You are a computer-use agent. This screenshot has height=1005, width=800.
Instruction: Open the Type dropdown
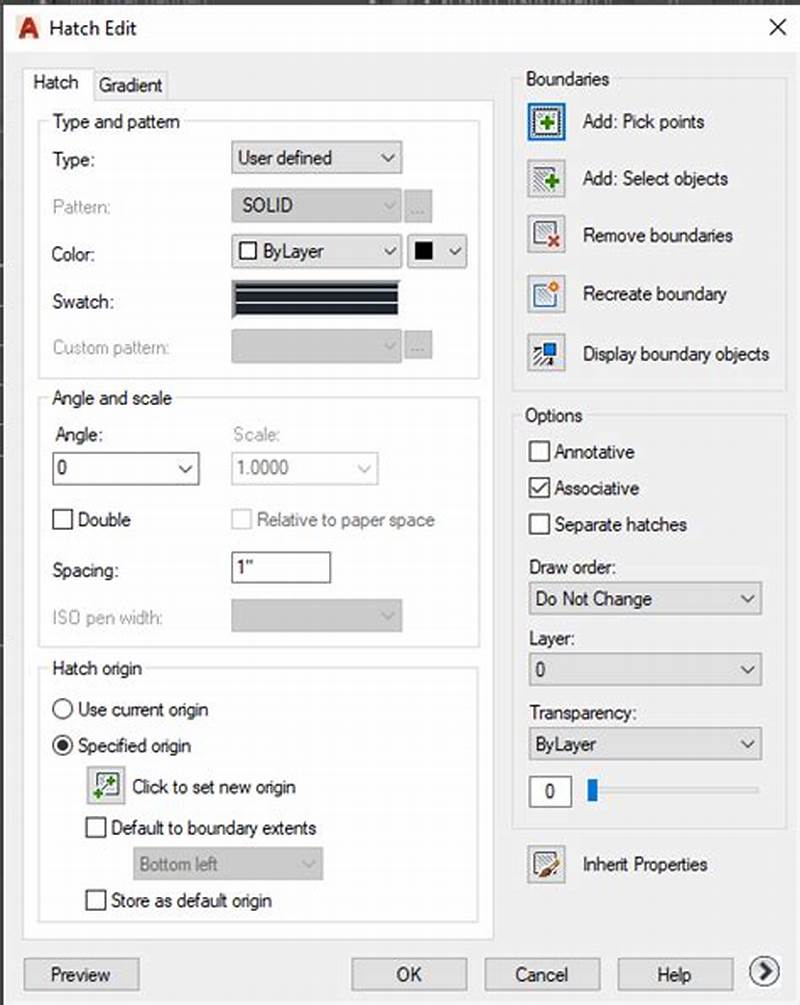coord(316,158)
